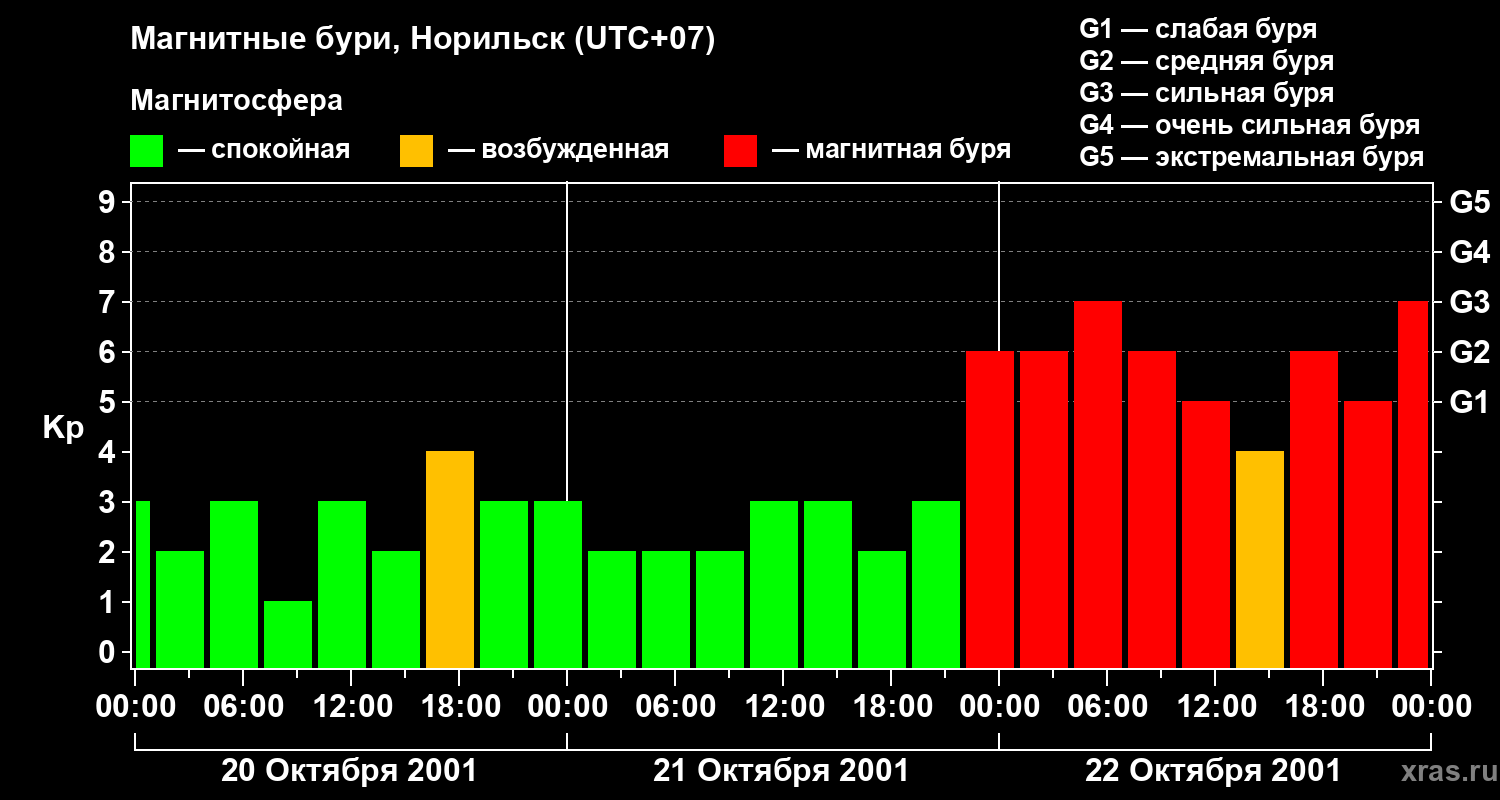The width and height of the screenshot is (1500, 800).
Task: Click the '20 Октября 2001' date label
Action: click(349, 771)
